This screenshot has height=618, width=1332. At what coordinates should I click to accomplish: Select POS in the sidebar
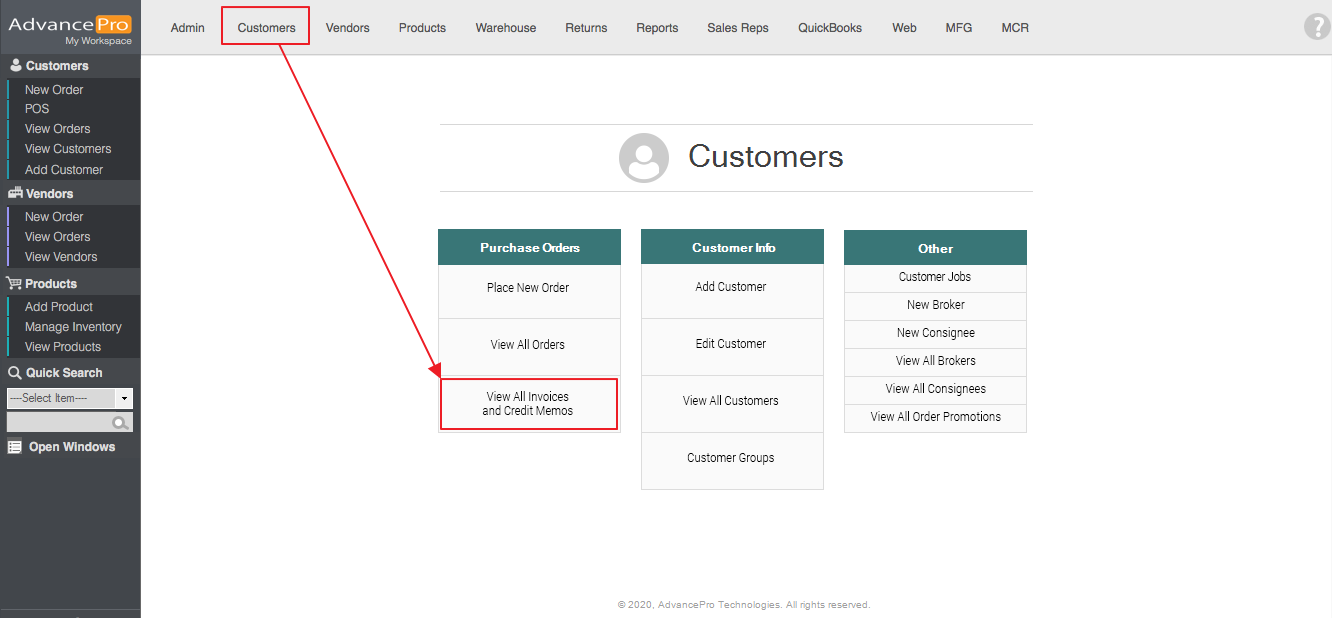37,109
